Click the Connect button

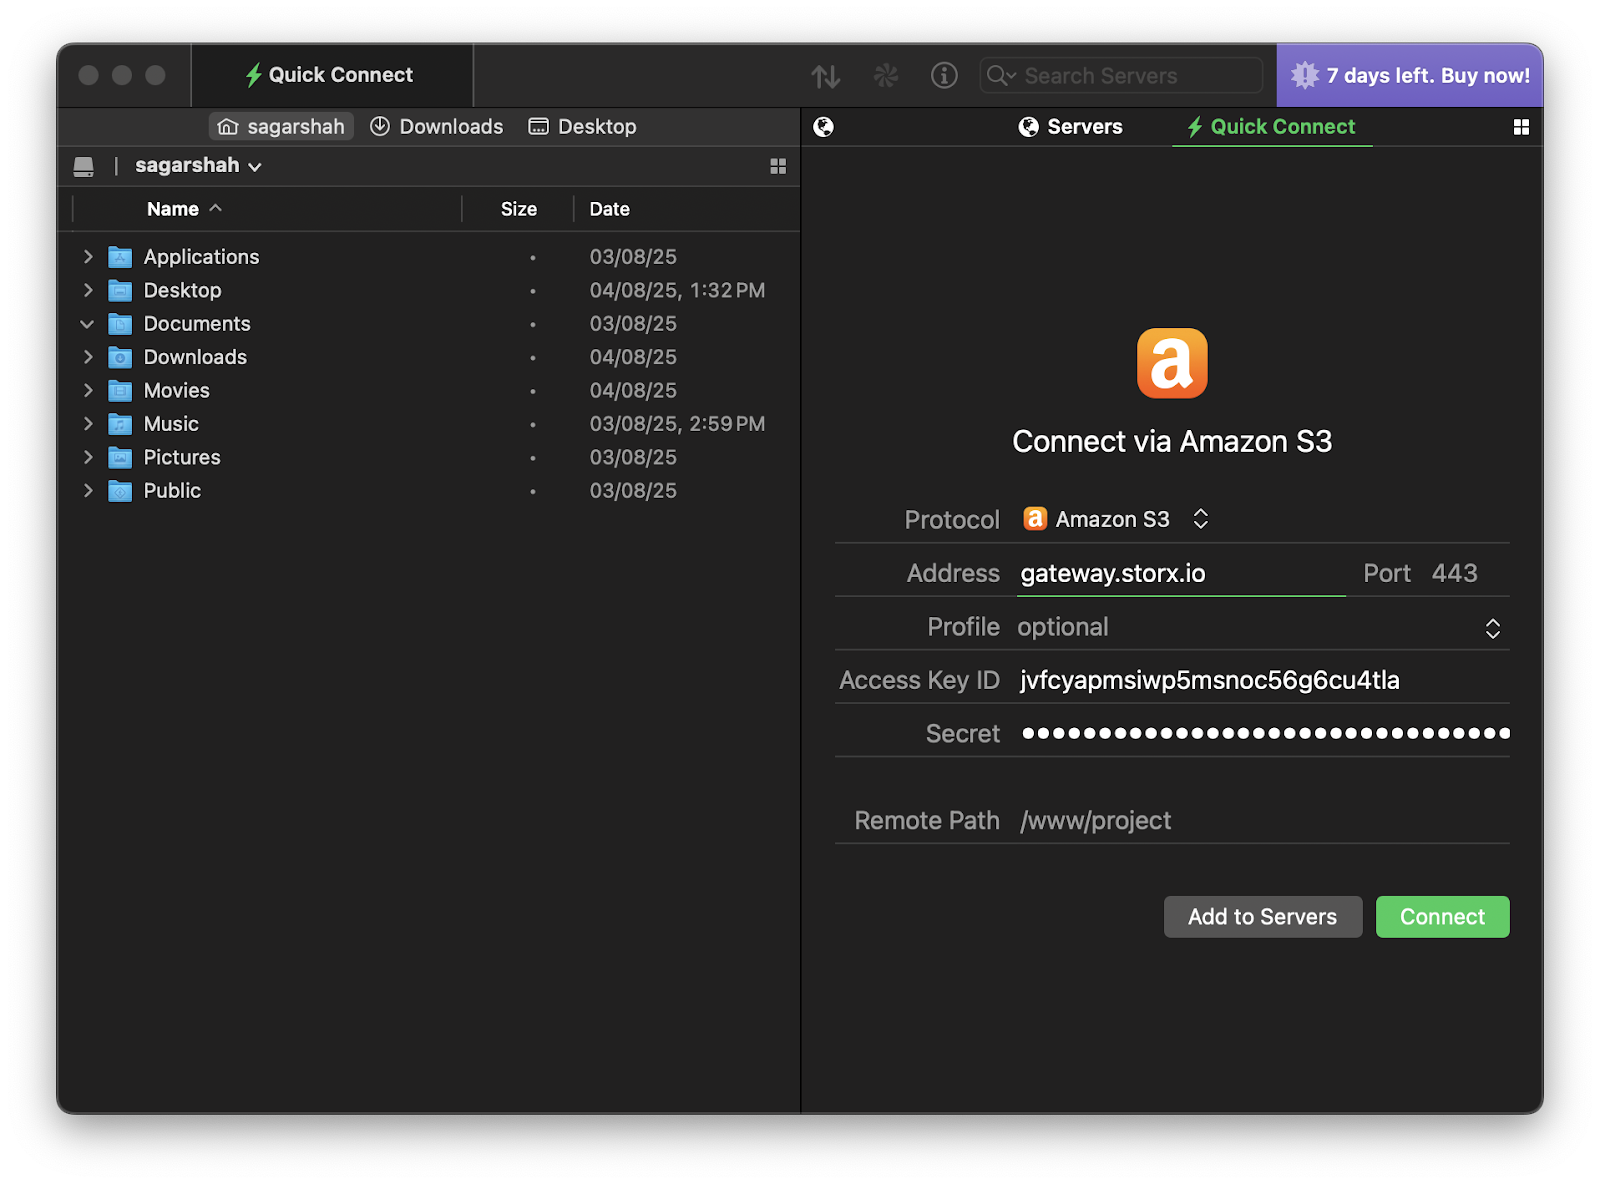point(1442,917)
